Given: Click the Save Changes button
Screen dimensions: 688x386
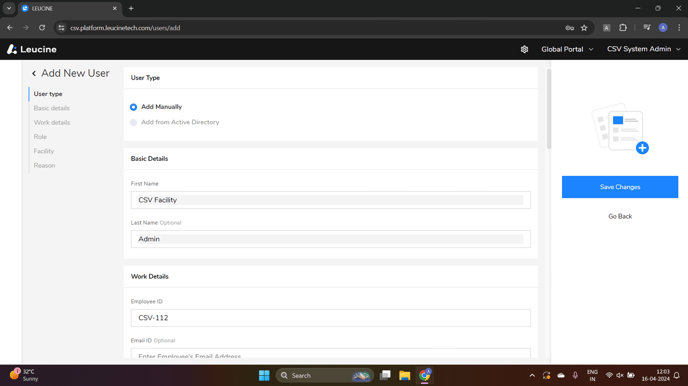Looking at the screenshot, I should pos(620,187).
